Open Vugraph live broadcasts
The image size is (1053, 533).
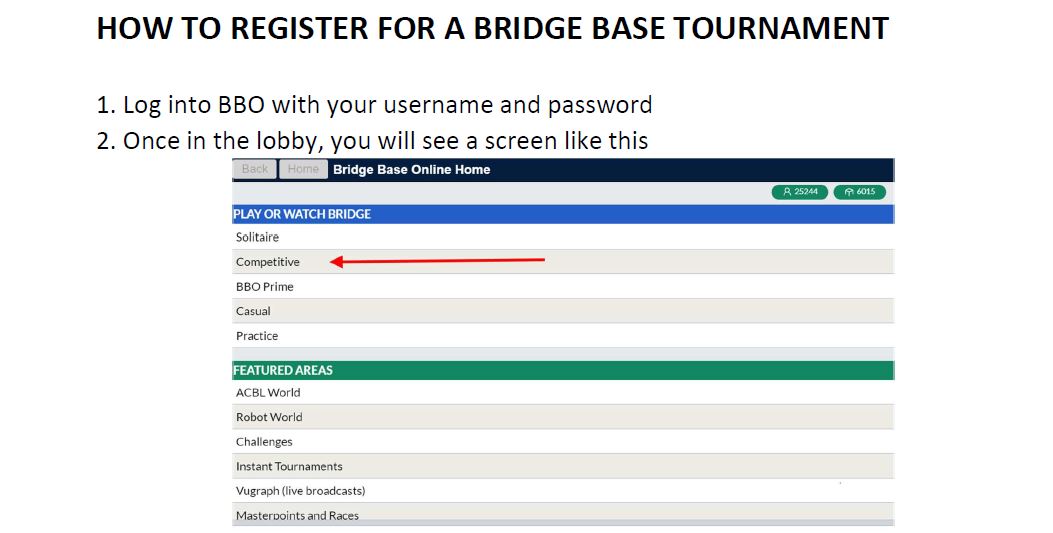pyautogui.click(x=563, y=491)
